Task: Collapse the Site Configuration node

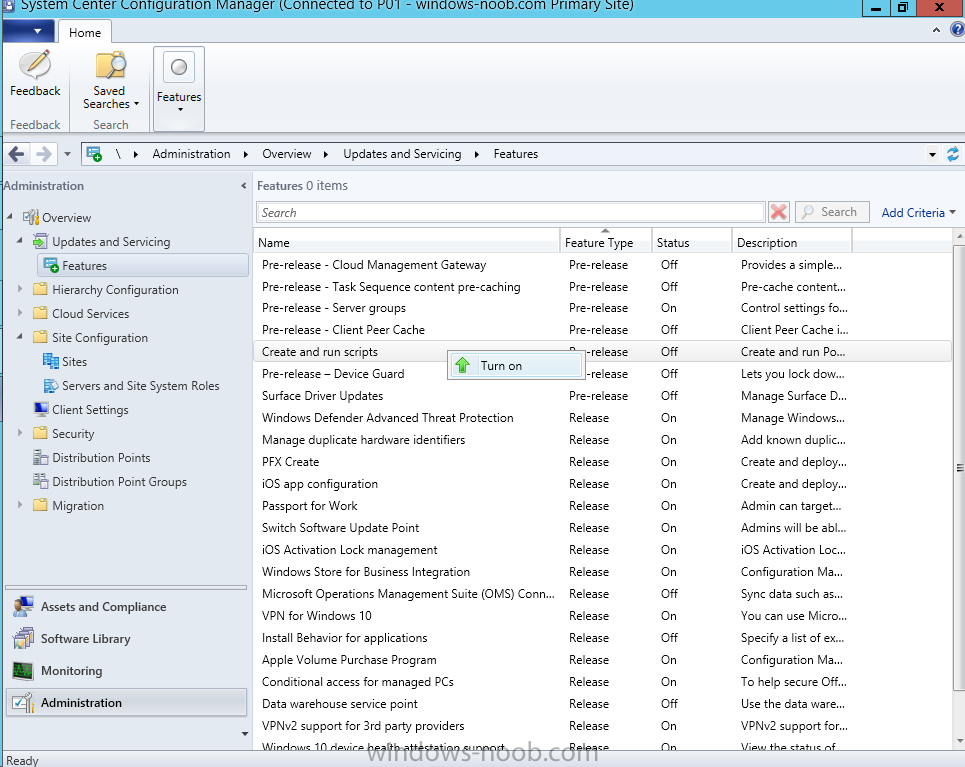Action: (x=20, y=337)
